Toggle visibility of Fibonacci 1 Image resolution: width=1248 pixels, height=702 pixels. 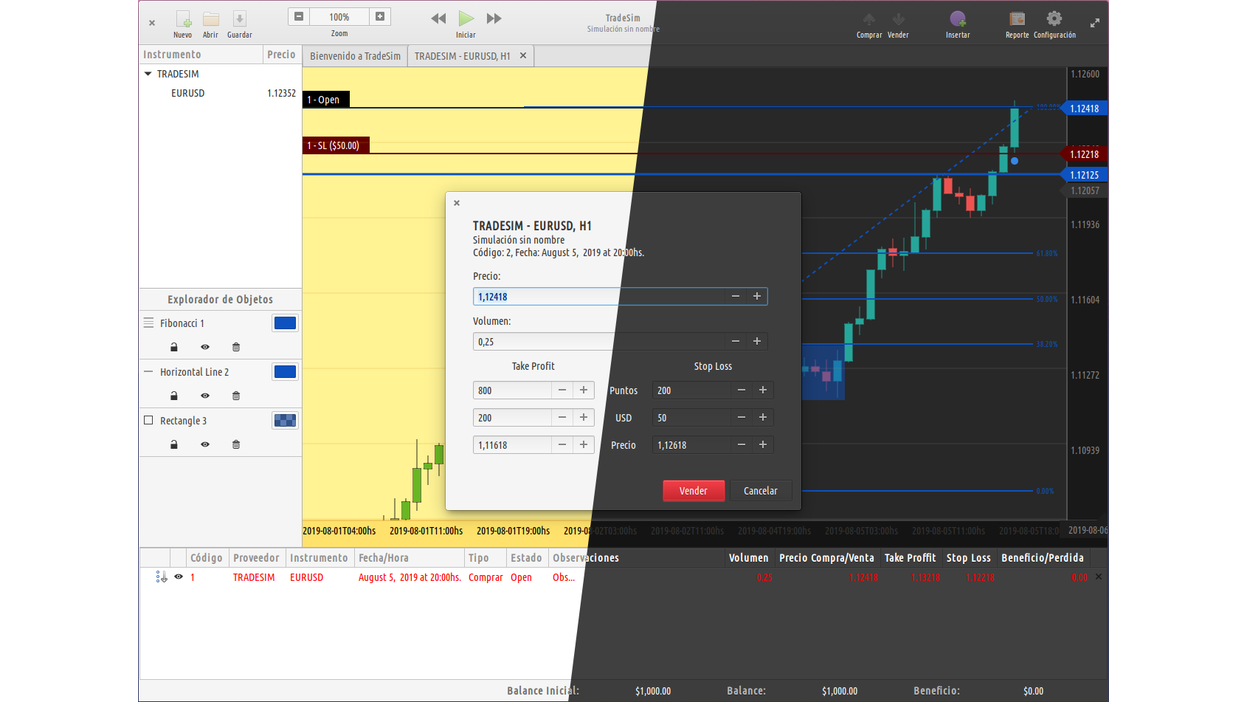[205, 348]
